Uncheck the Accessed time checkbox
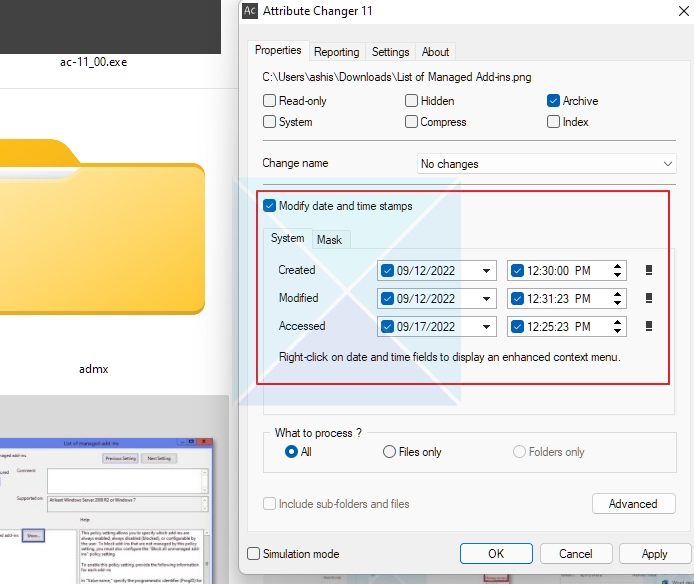694x584 pixels. [x=517, y=326]
